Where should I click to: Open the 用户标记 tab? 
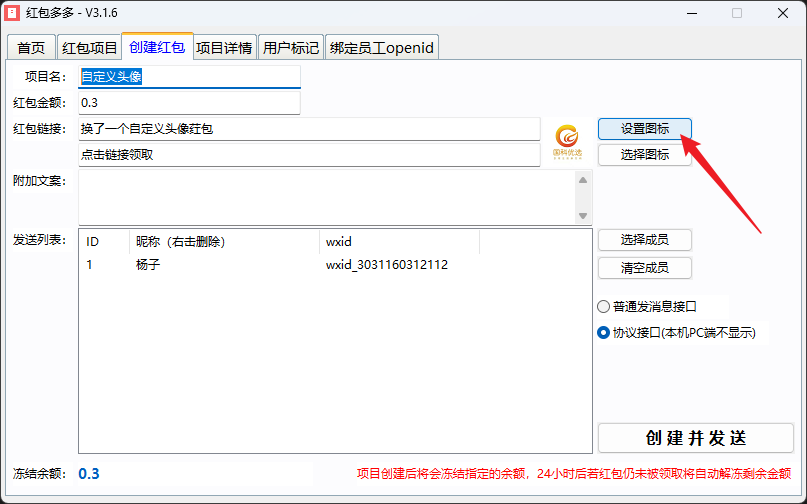tap(291, 48)
